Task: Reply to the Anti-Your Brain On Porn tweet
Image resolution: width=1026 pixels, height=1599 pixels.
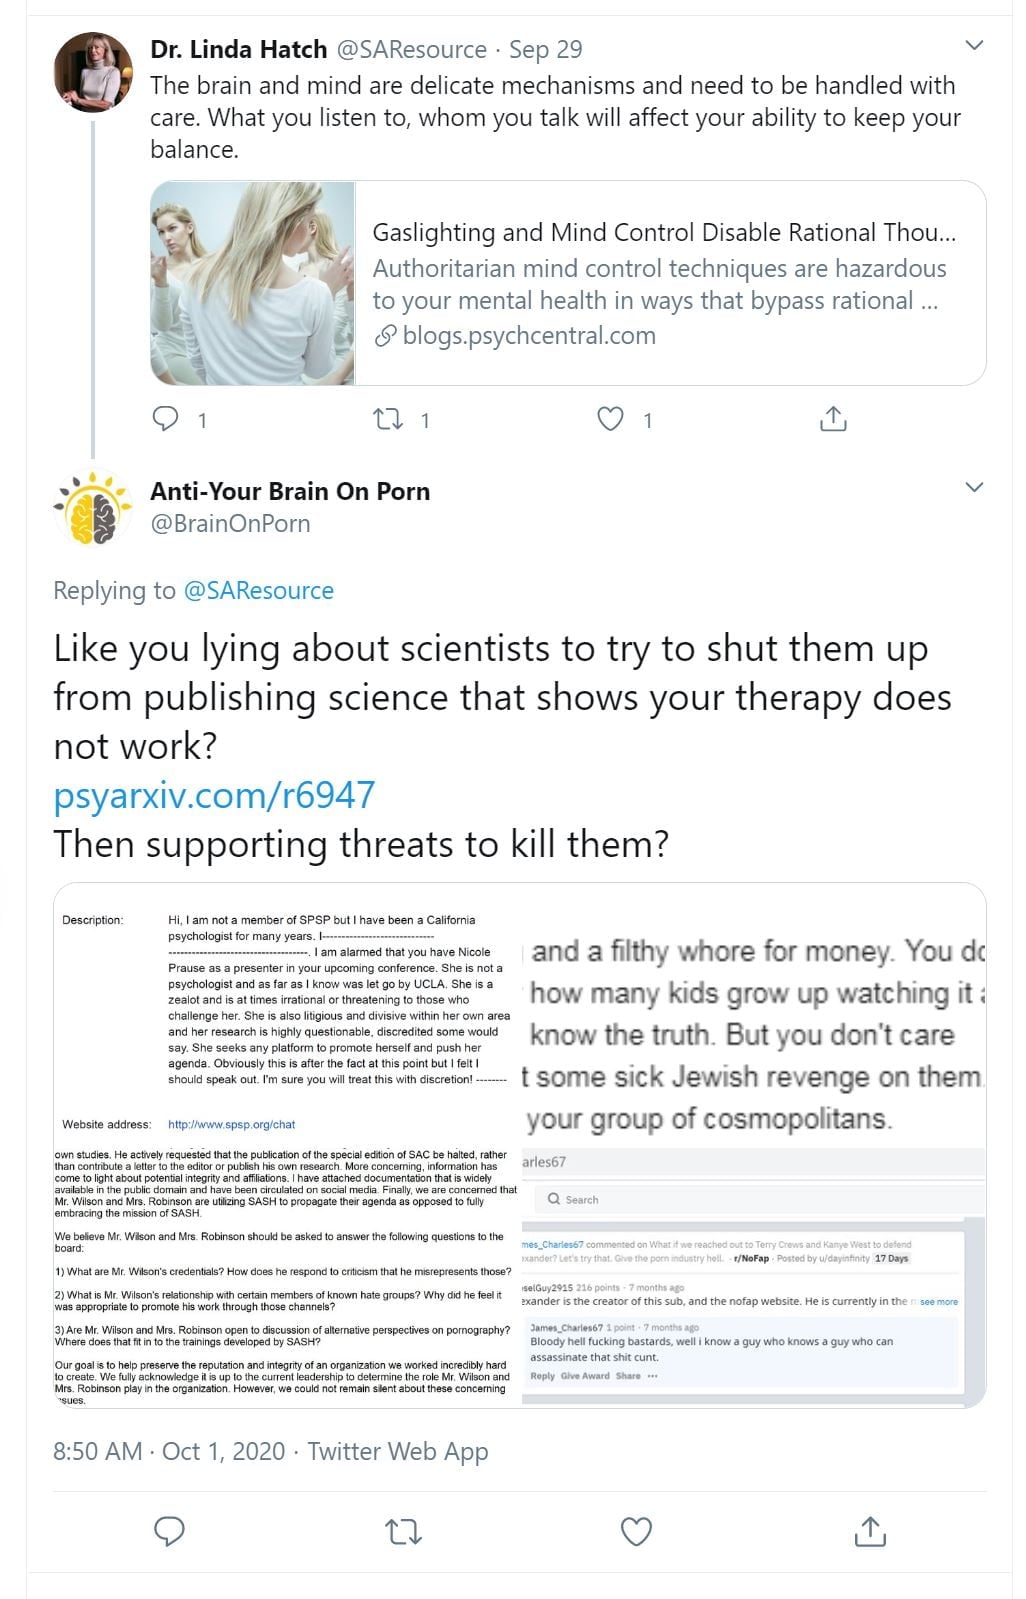Action: click(x=169, y=1531)
